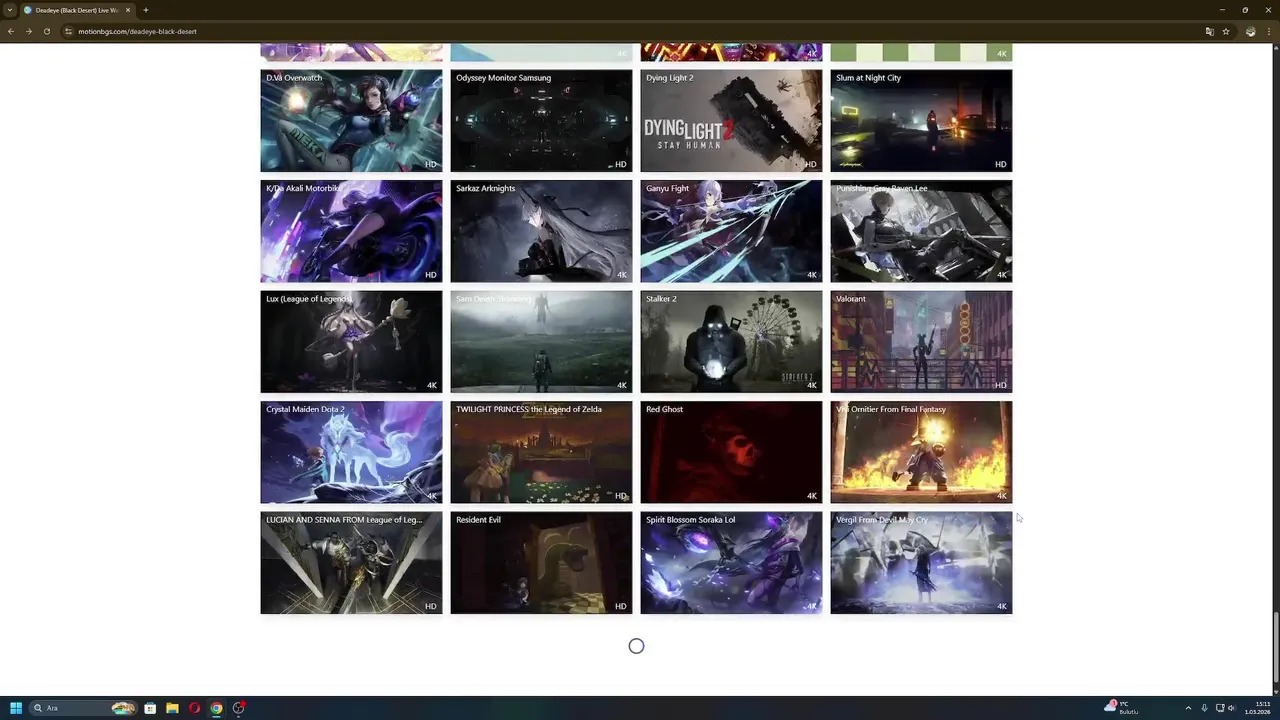Viewport: 1280px width, 720px height.
Task: Click the browser forward arrow
Action: pos(28,31)
